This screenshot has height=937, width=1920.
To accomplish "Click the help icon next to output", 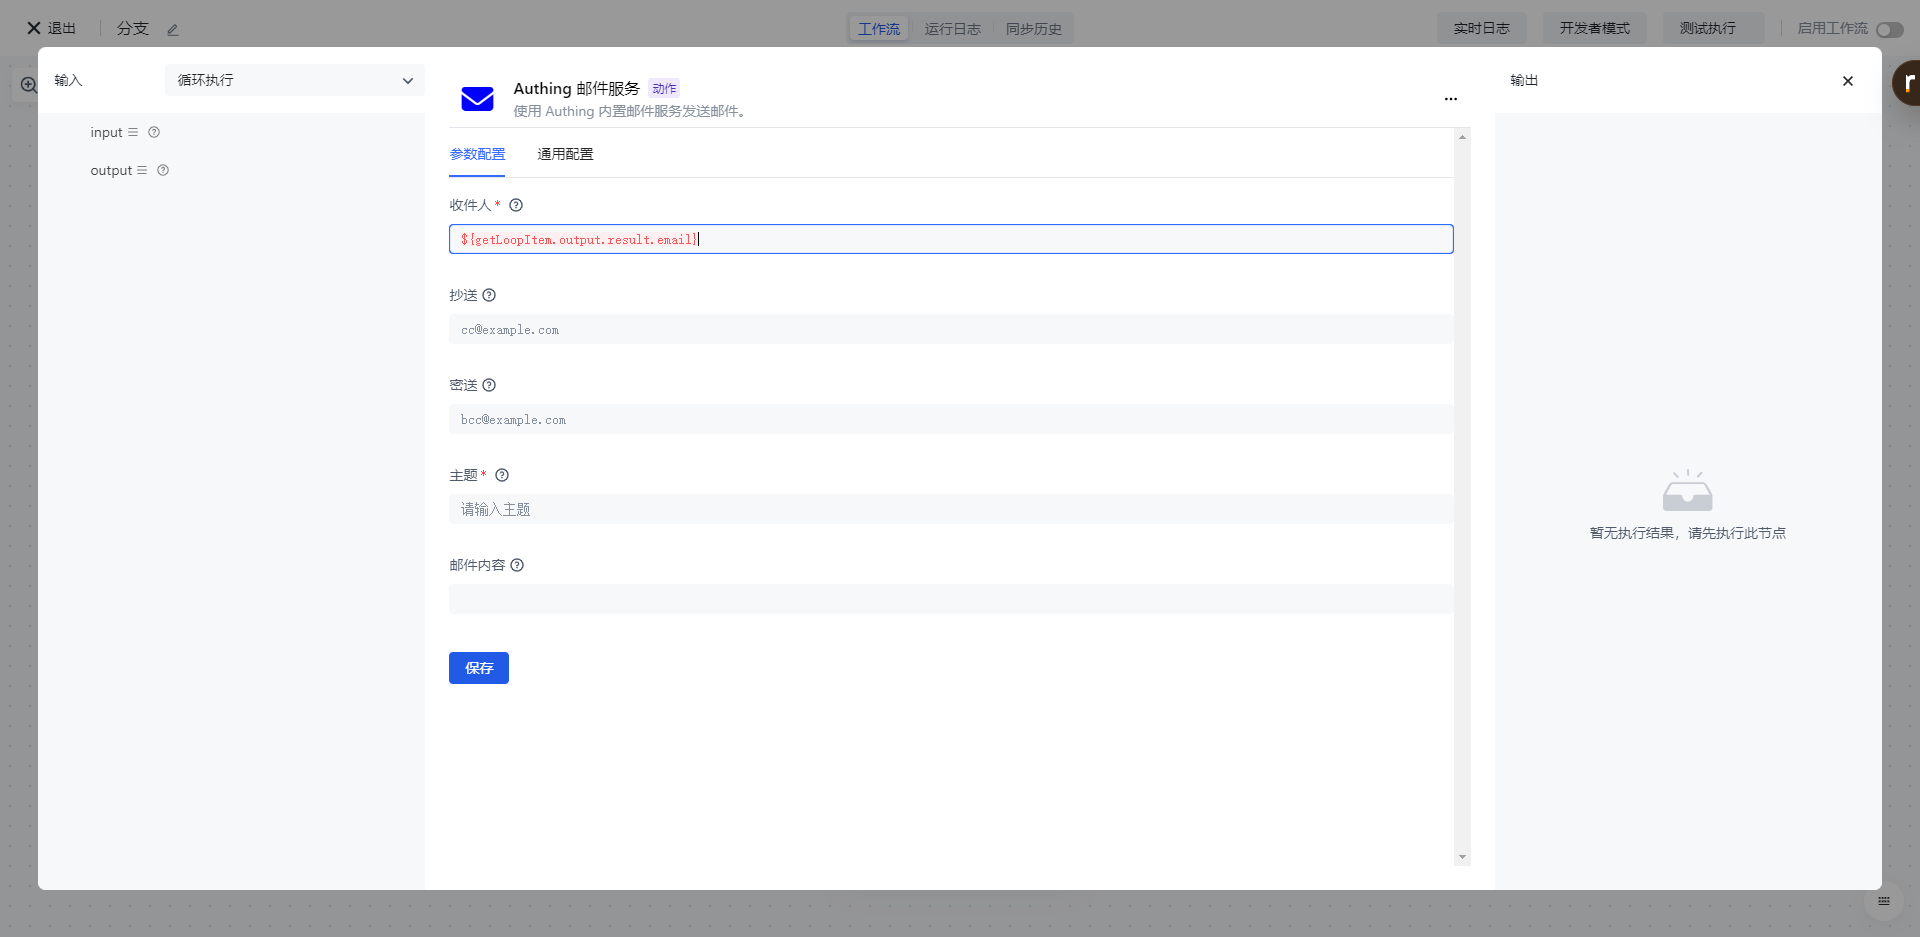I will click(x=163, y=170).
